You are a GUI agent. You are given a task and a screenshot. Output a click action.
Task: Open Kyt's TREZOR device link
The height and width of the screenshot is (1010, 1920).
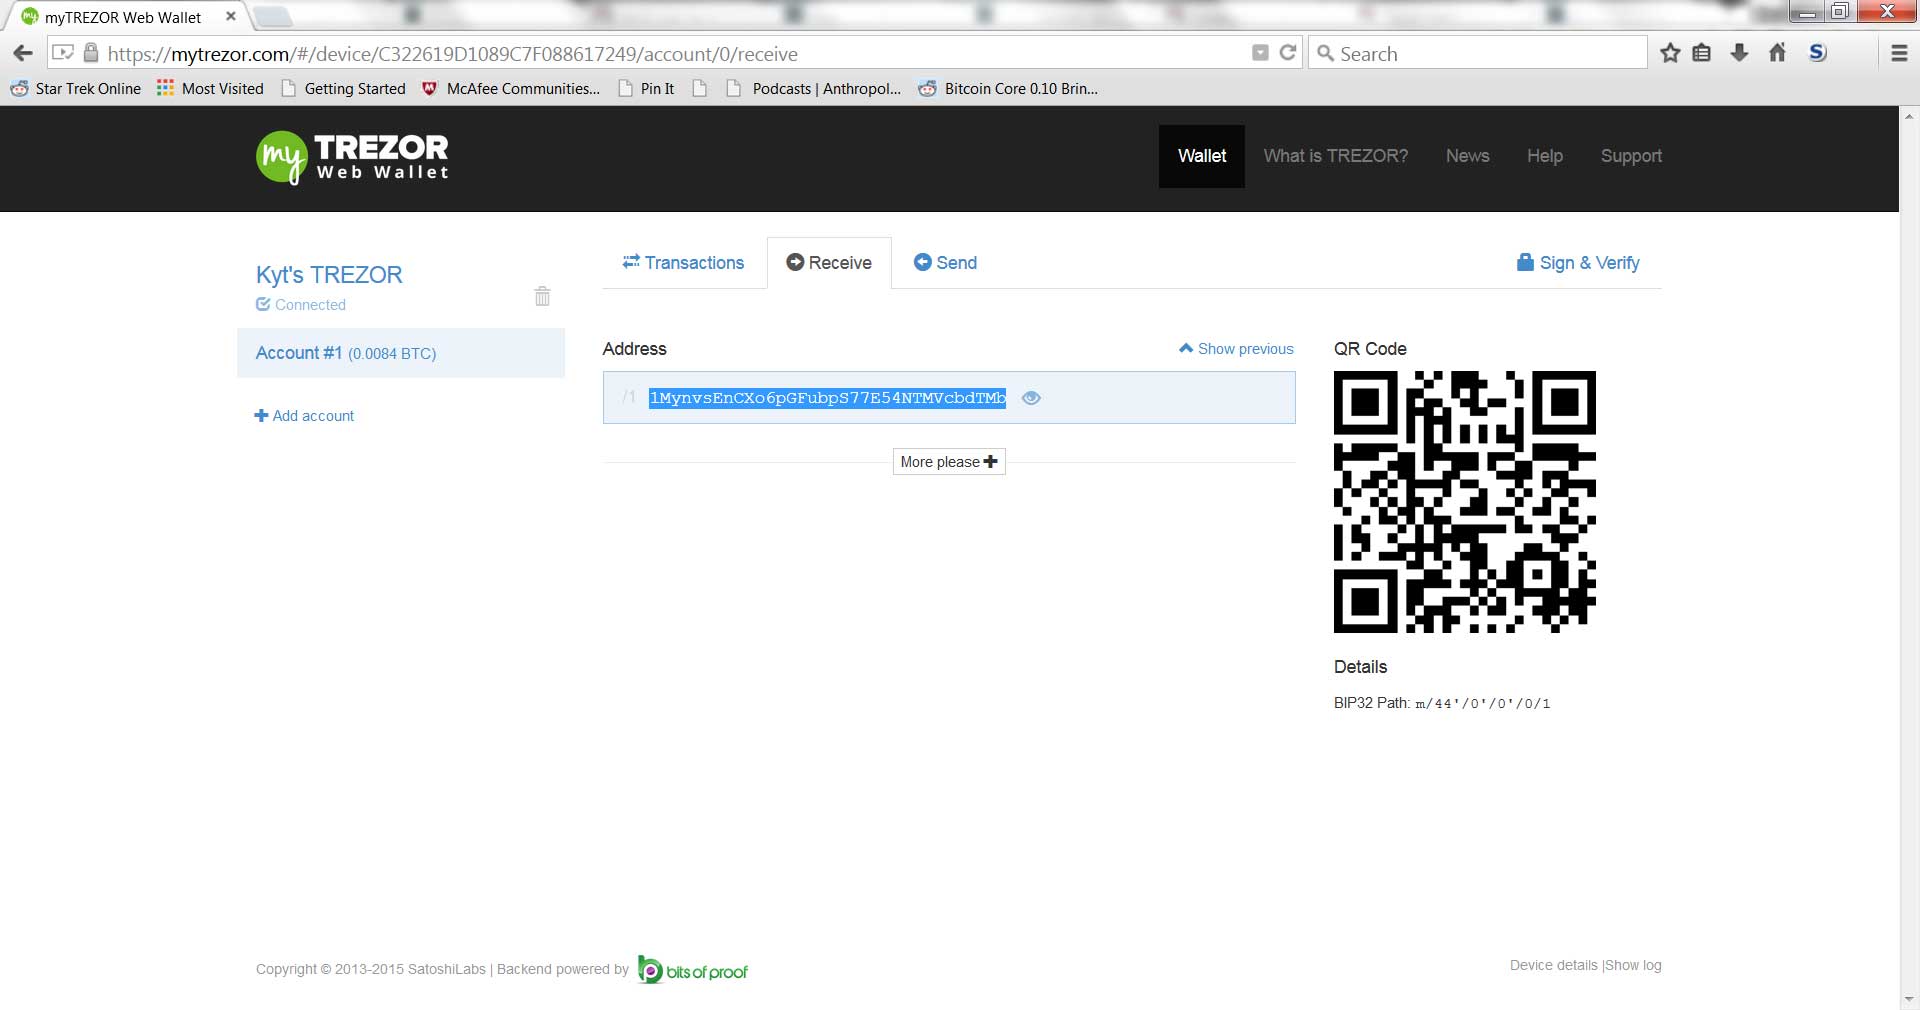coord(329,275)
